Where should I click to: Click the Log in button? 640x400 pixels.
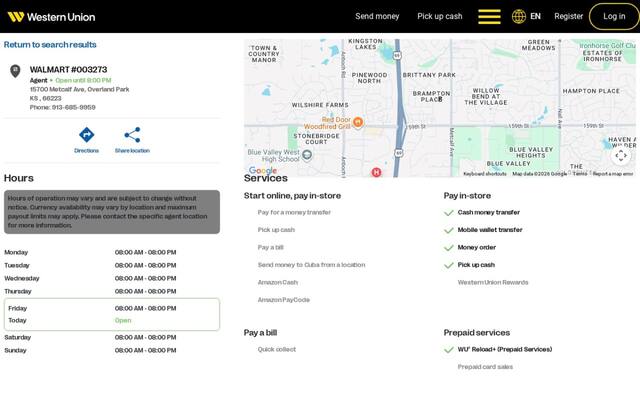point(614,16)
